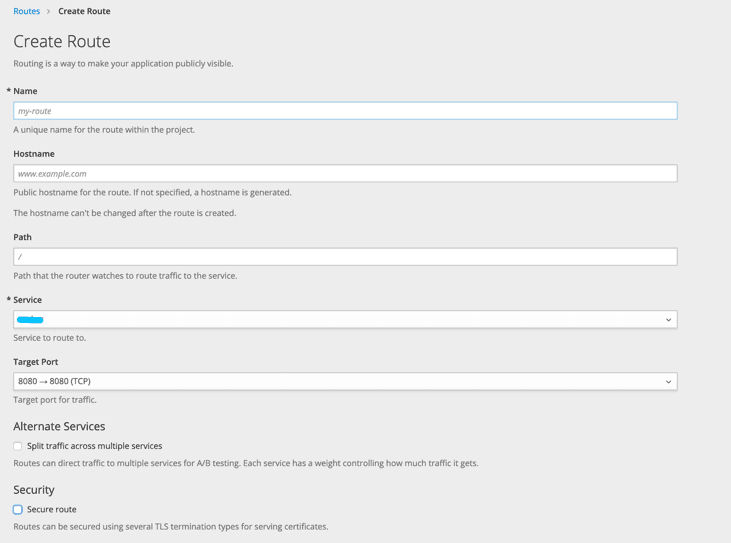Tick the Secure route checkbox

pos(18,509)
